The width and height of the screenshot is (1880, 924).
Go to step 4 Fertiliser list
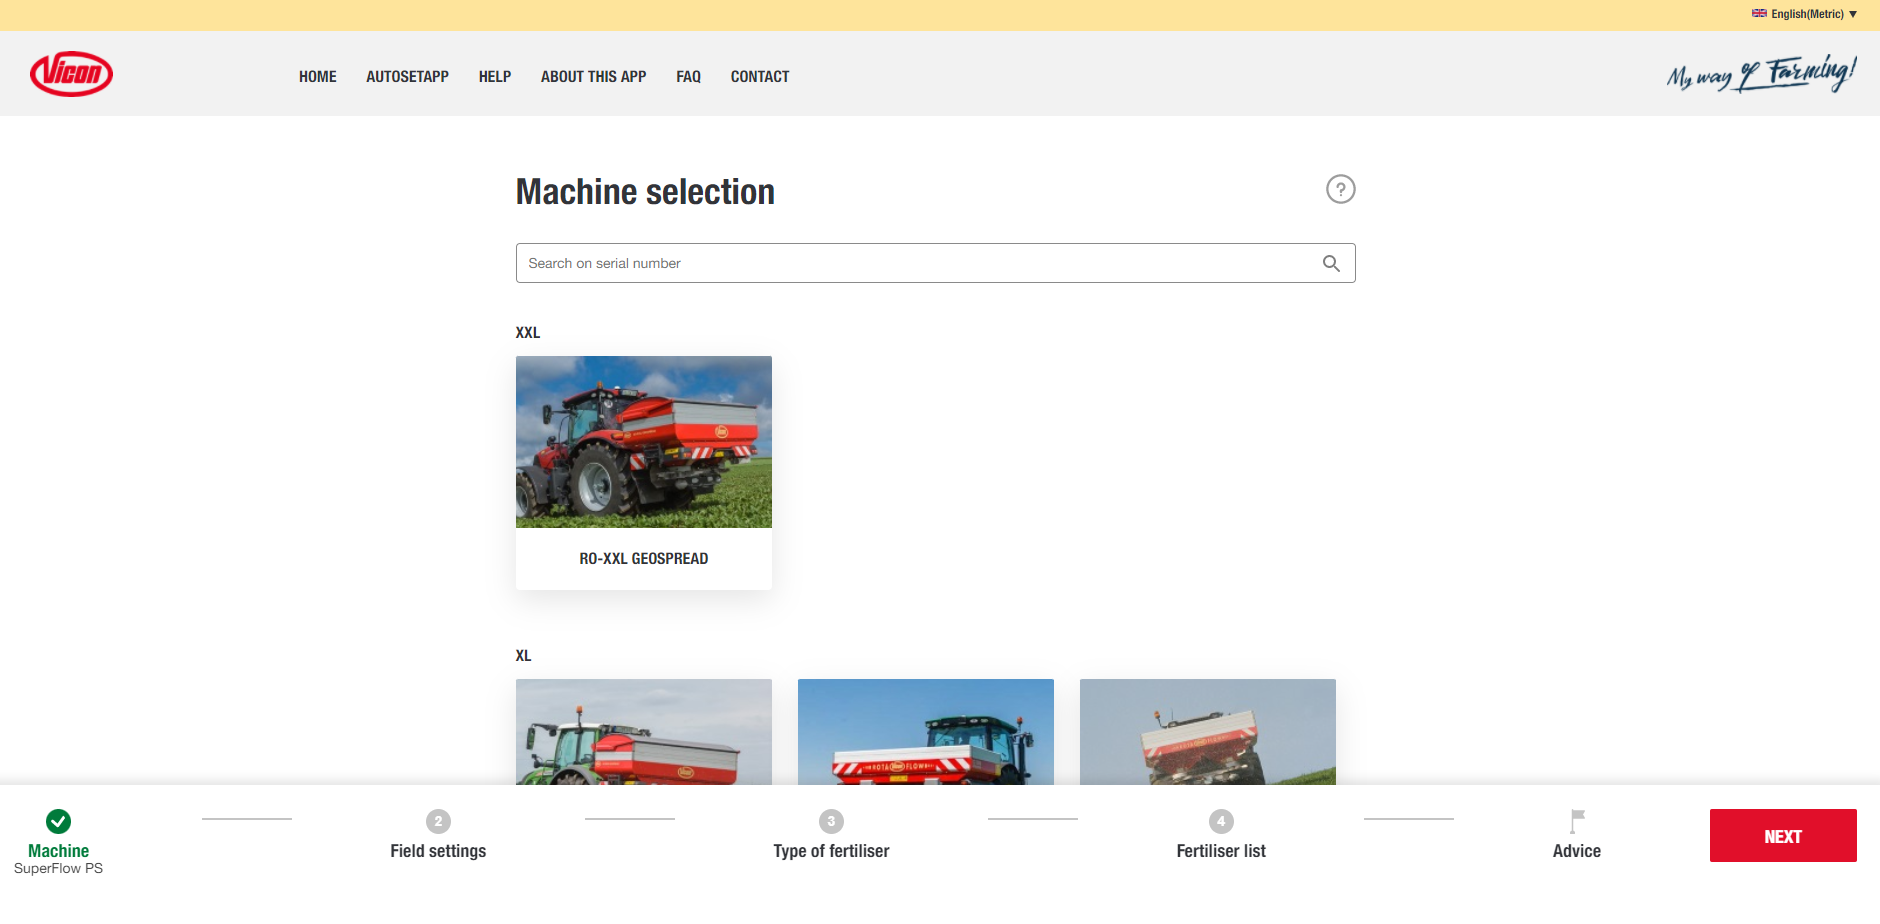click(1221, 821)
